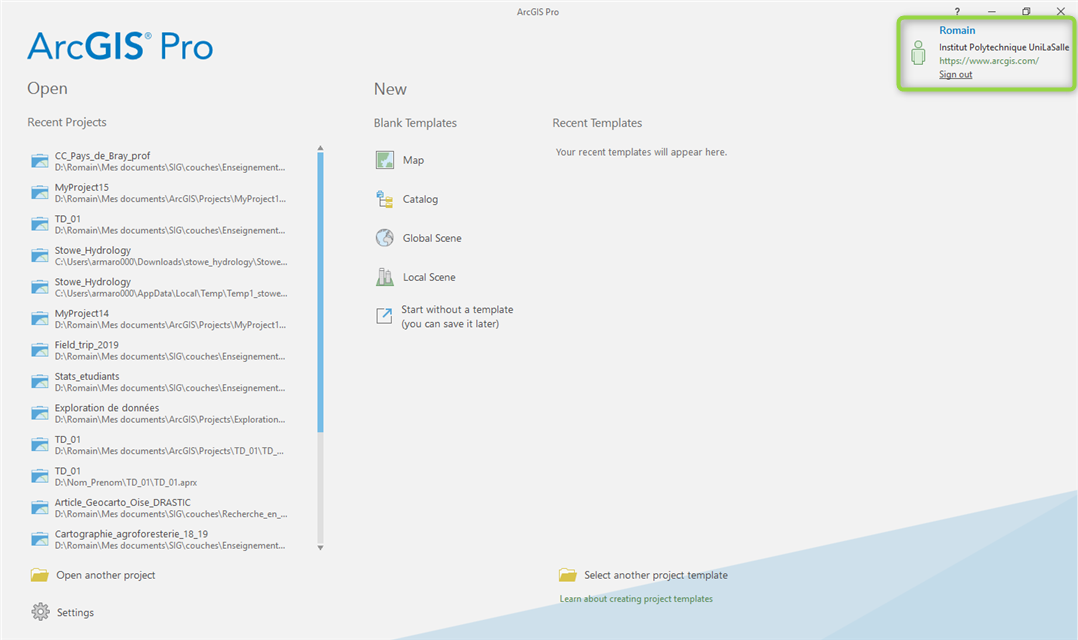Click the Article_Geocarto_Oise_DRASTIC project icon

point(40,507)
